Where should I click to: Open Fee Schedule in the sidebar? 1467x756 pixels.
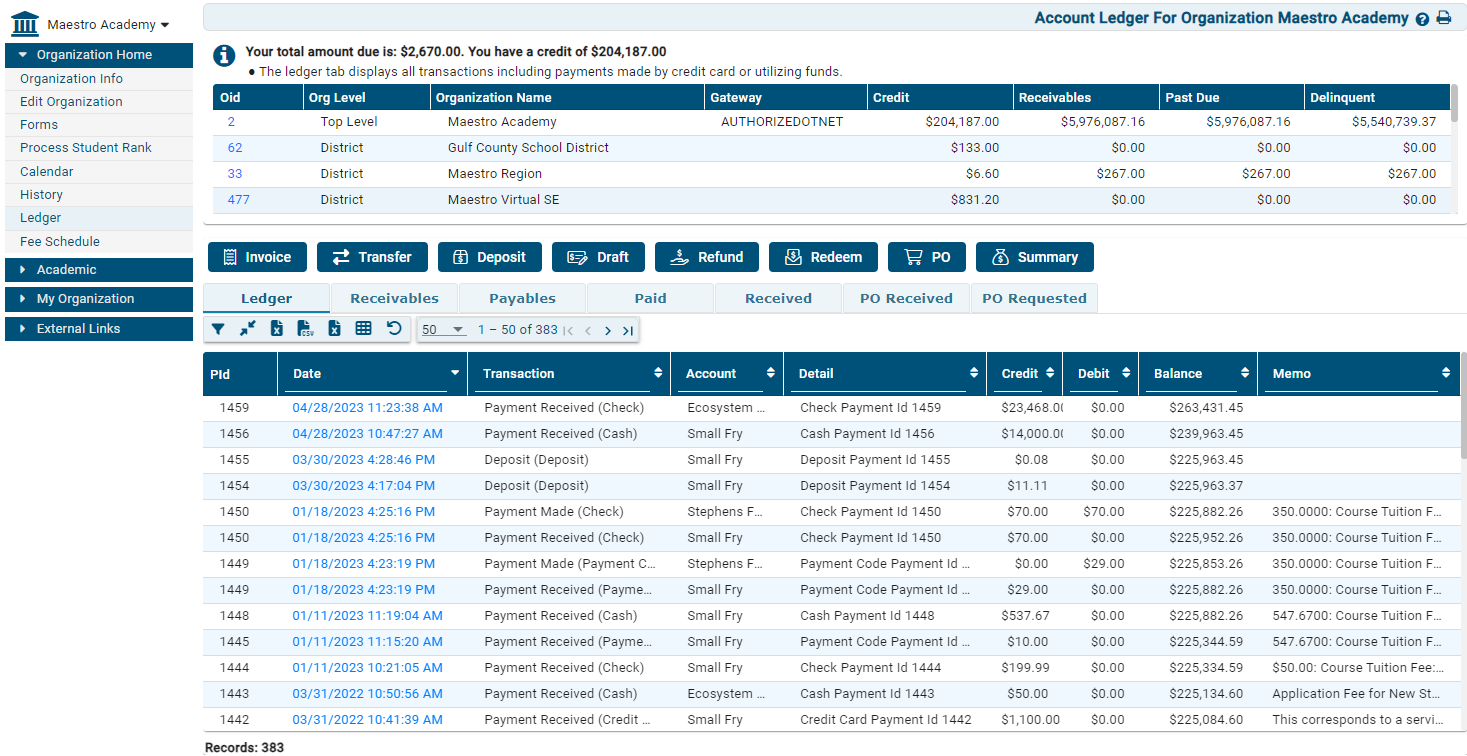point(60,242)
